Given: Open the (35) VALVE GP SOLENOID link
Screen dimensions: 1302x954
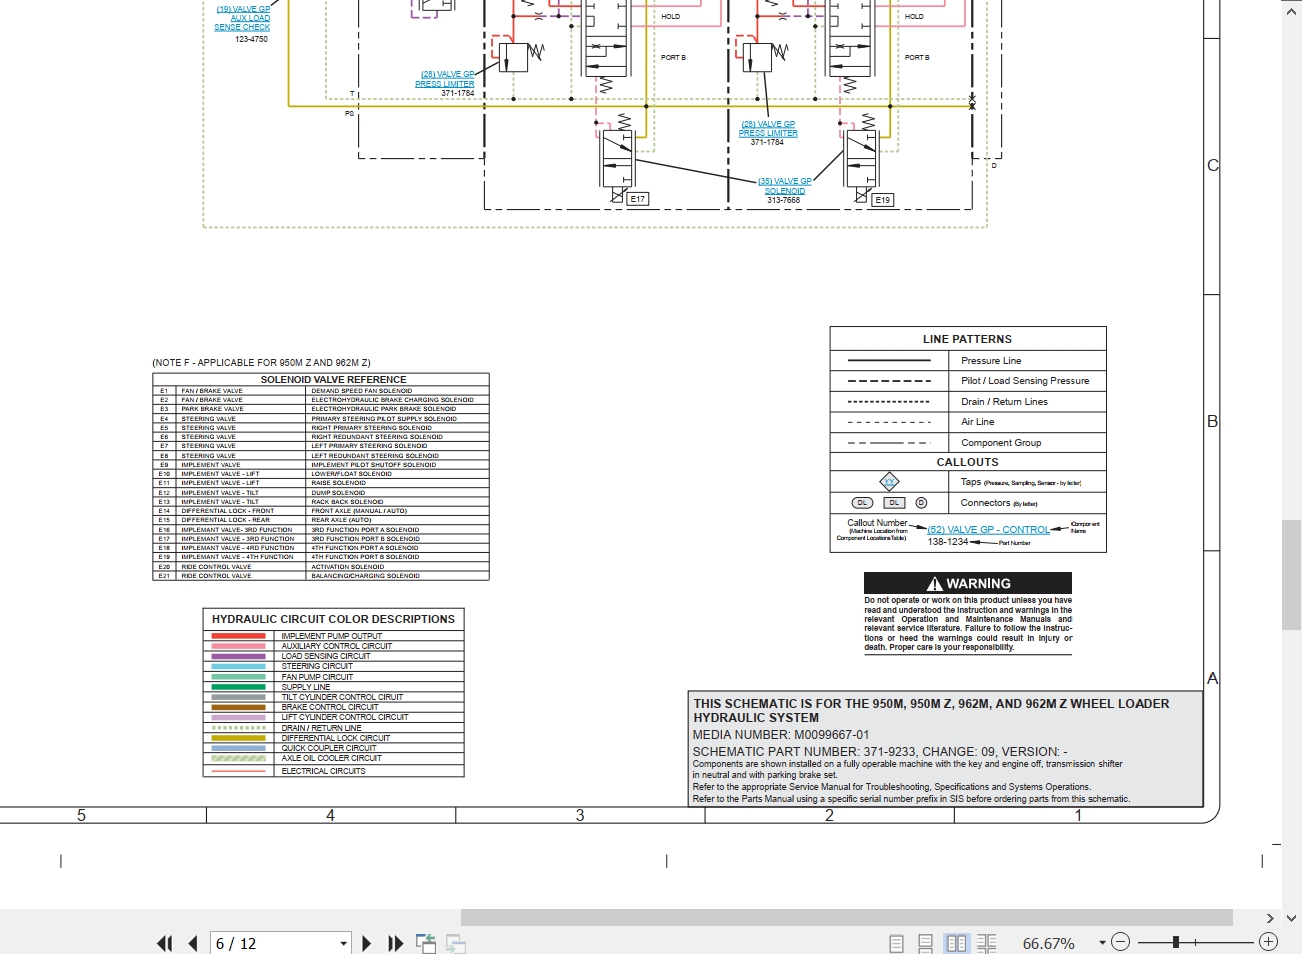Looking at the screenshot, I should click(x=785, y=186).
